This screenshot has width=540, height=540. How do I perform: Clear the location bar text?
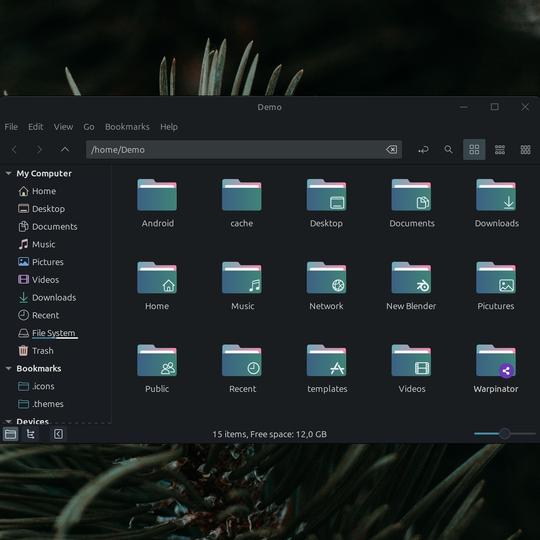pyautogui.click(x=392, y=149)
